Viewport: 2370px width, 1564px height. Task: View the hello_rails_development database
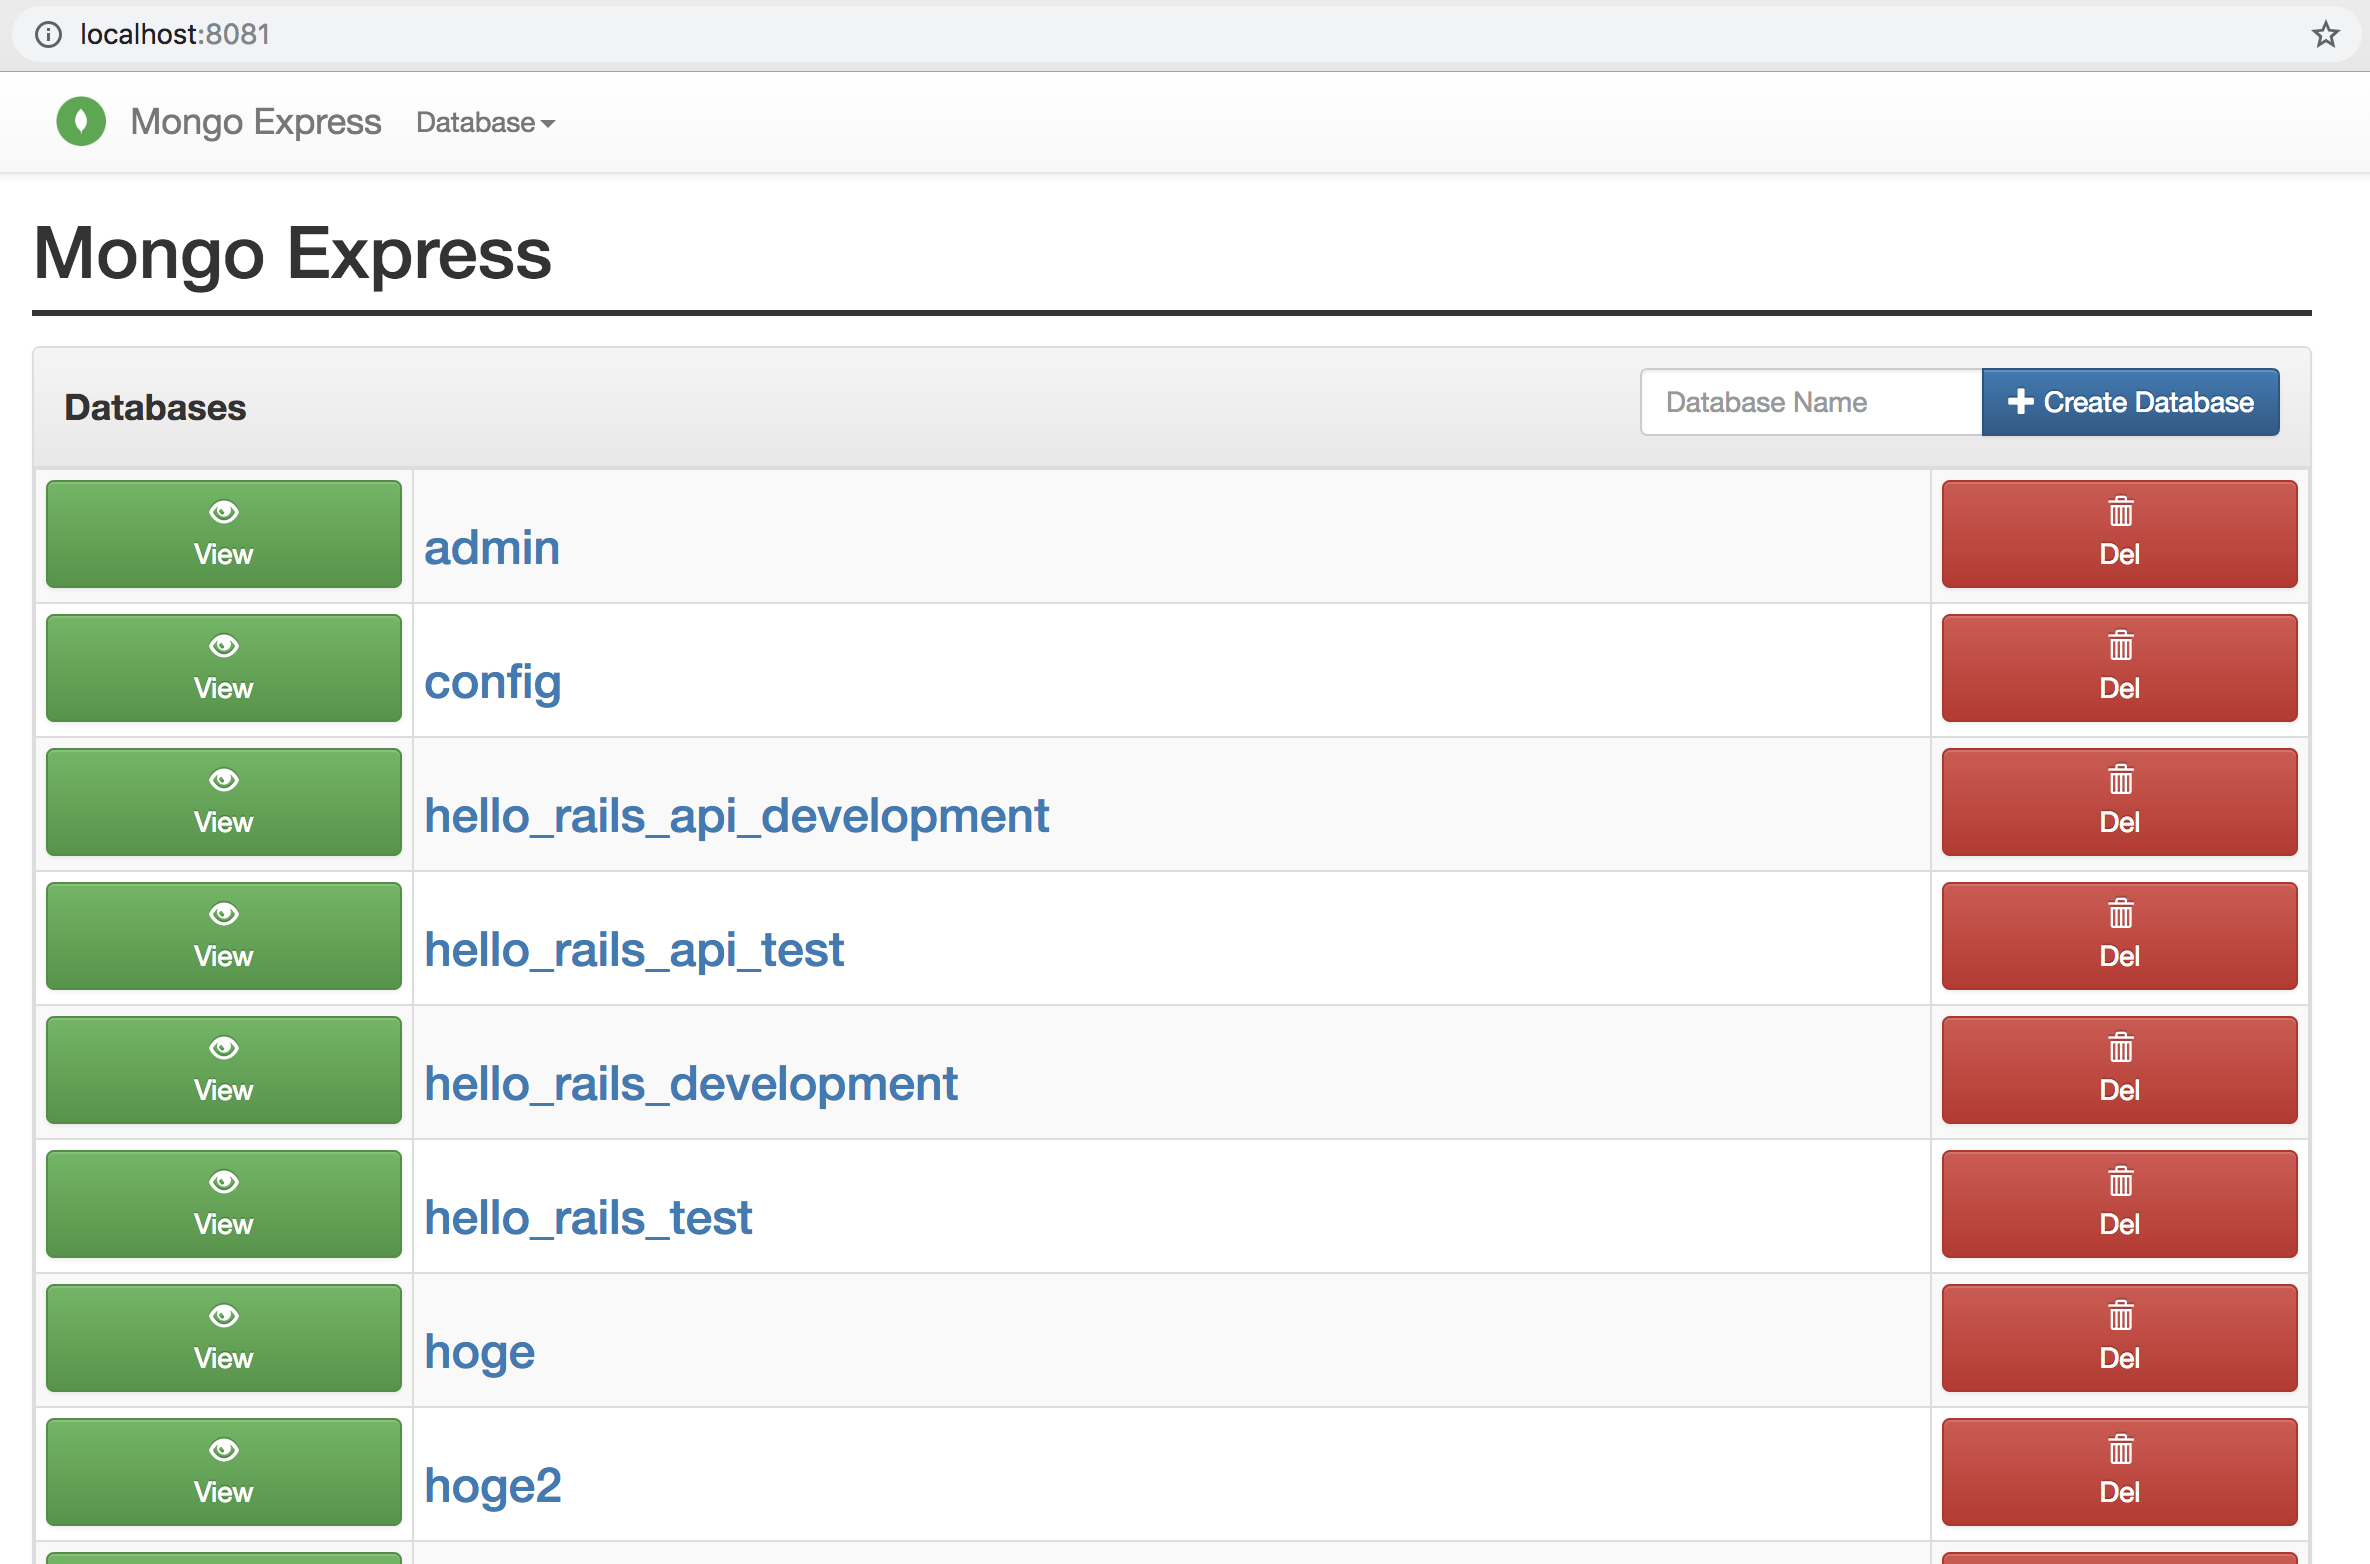click(x=224, y=1070)
